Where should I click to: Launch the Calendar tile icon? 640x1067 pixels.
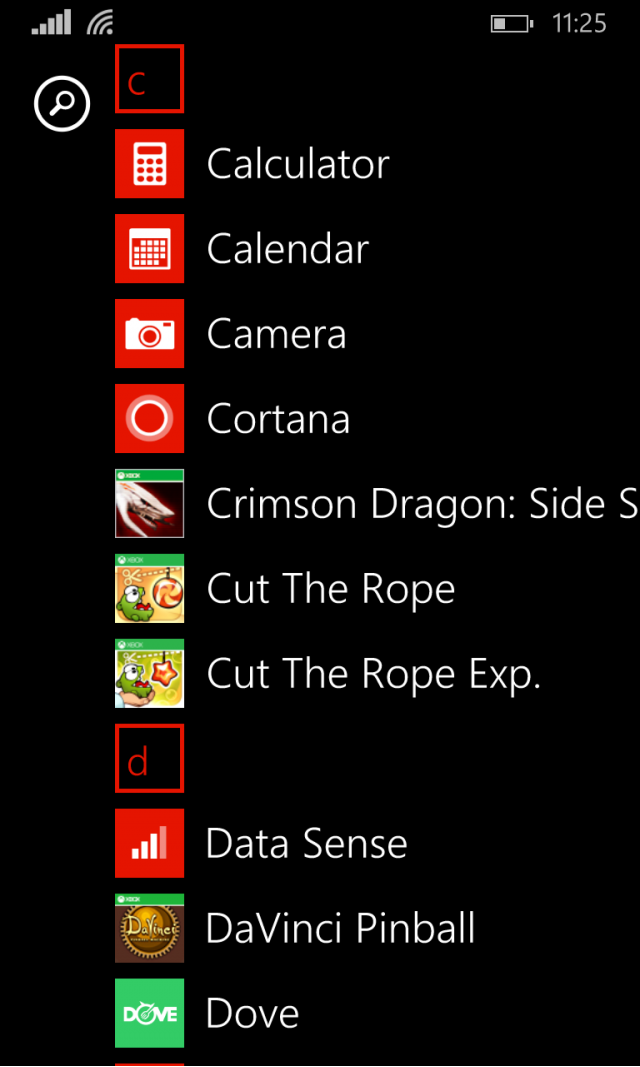(149, 248)
